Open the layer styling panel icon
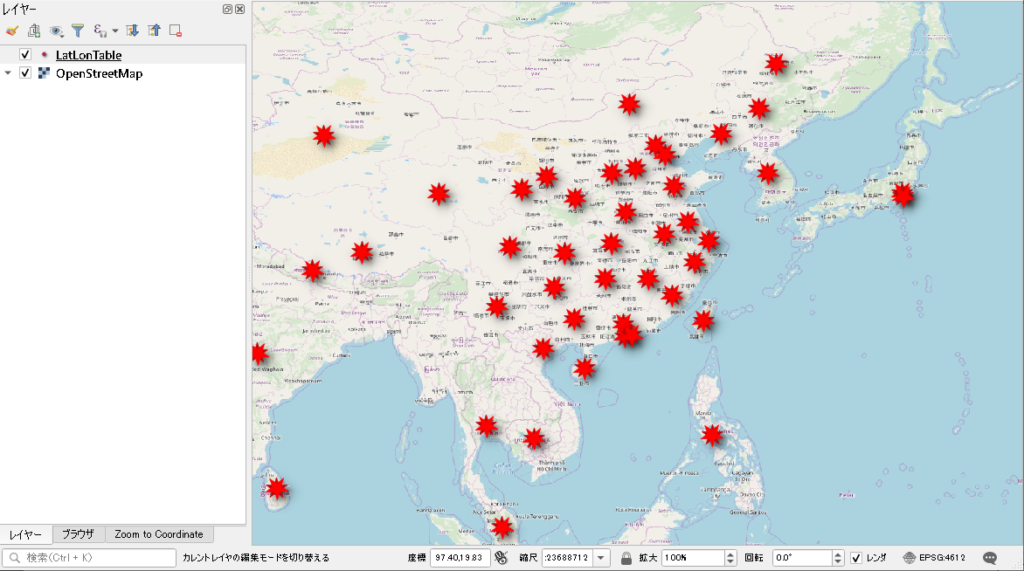 (12, 31)
